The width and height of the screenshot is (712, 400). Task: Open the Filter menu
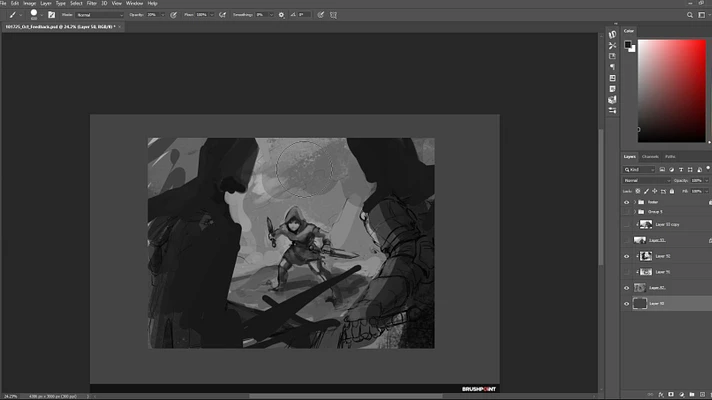[x=91, y=4]
